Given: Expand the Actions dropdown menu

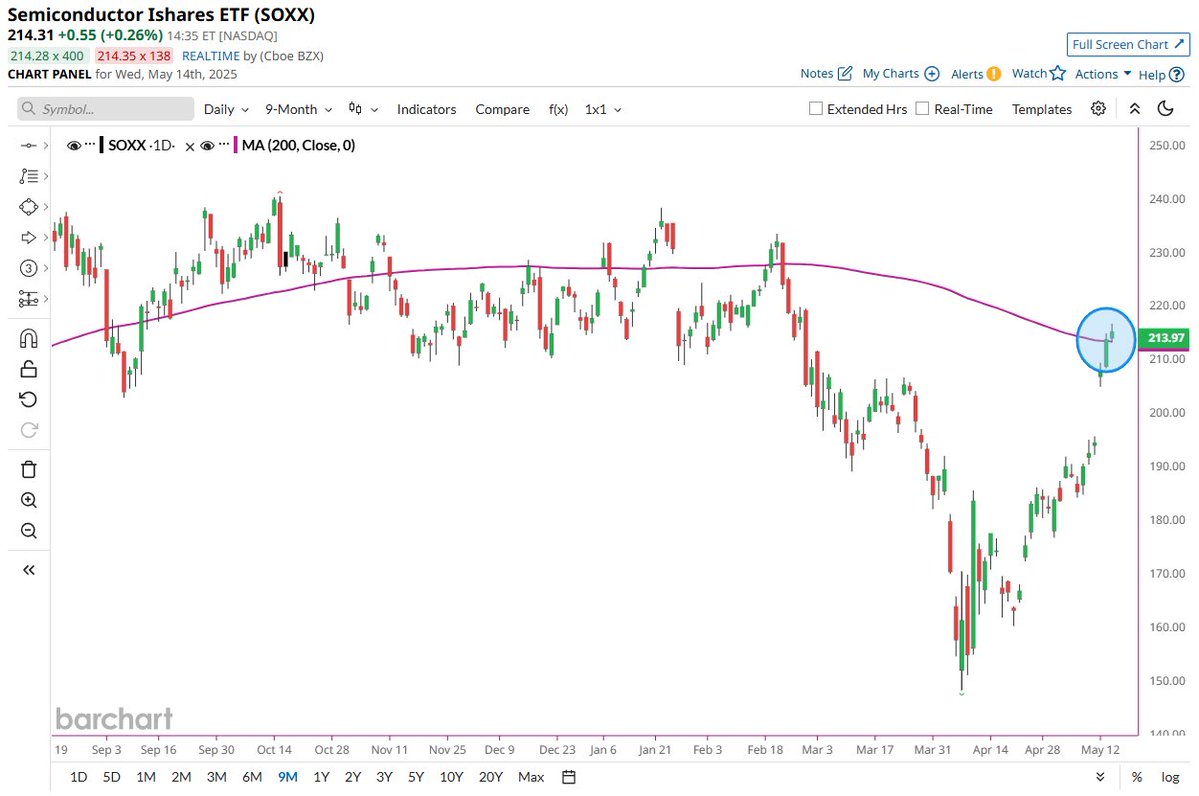Looking at the screenshot, I should pyautogui.click(x=1103, y=74).
